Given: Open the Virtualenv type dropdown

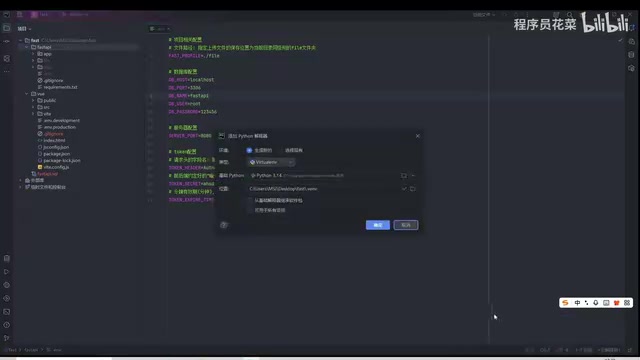Looking at the screenshot, I should (271, 162).
